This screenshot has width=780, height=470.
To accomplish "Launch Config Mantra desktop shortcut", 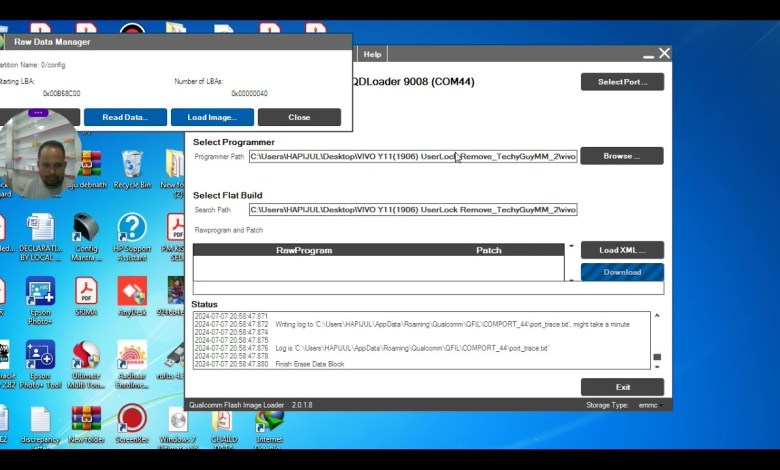I will [x=86, y=229].
